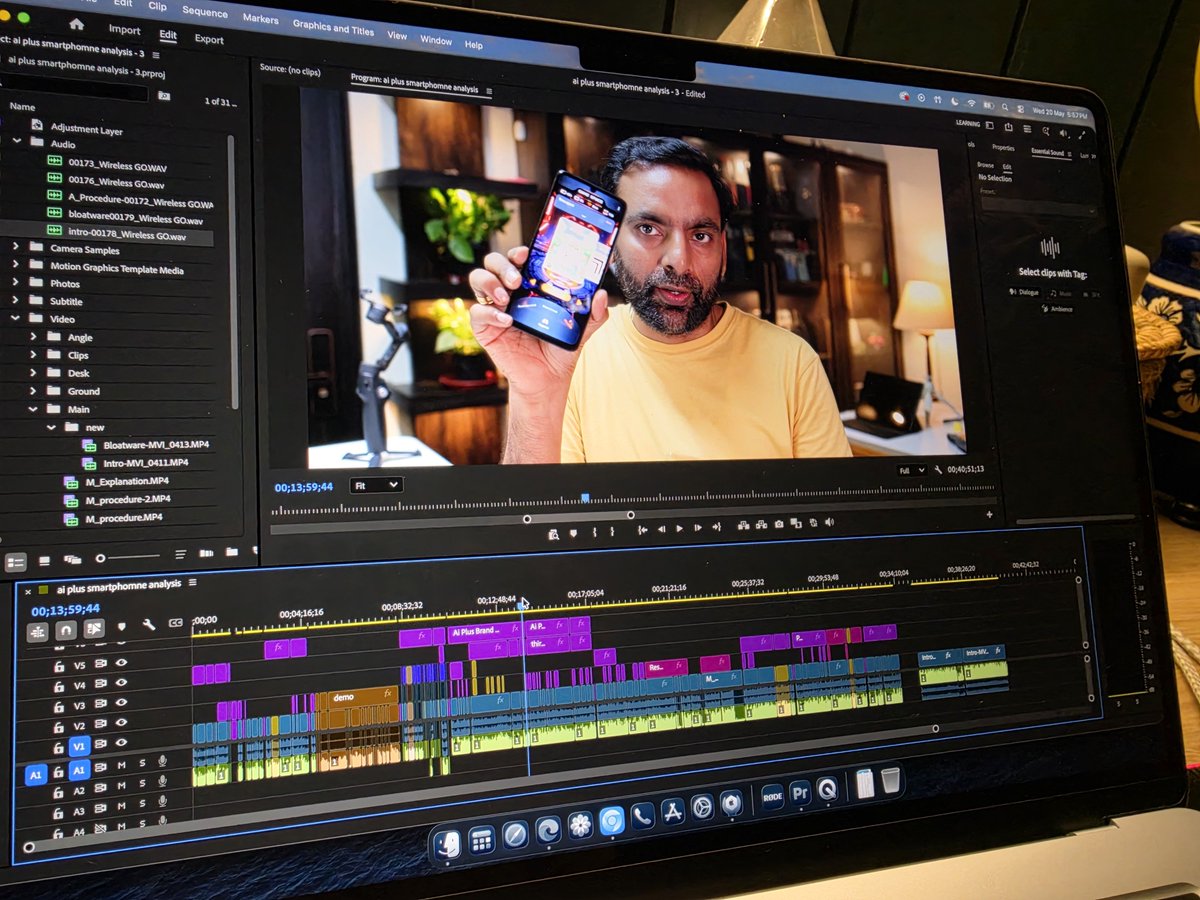Screen dimensions: 1200x900
Task: Add a marker from the timeline header
Action: pos(122,627)
